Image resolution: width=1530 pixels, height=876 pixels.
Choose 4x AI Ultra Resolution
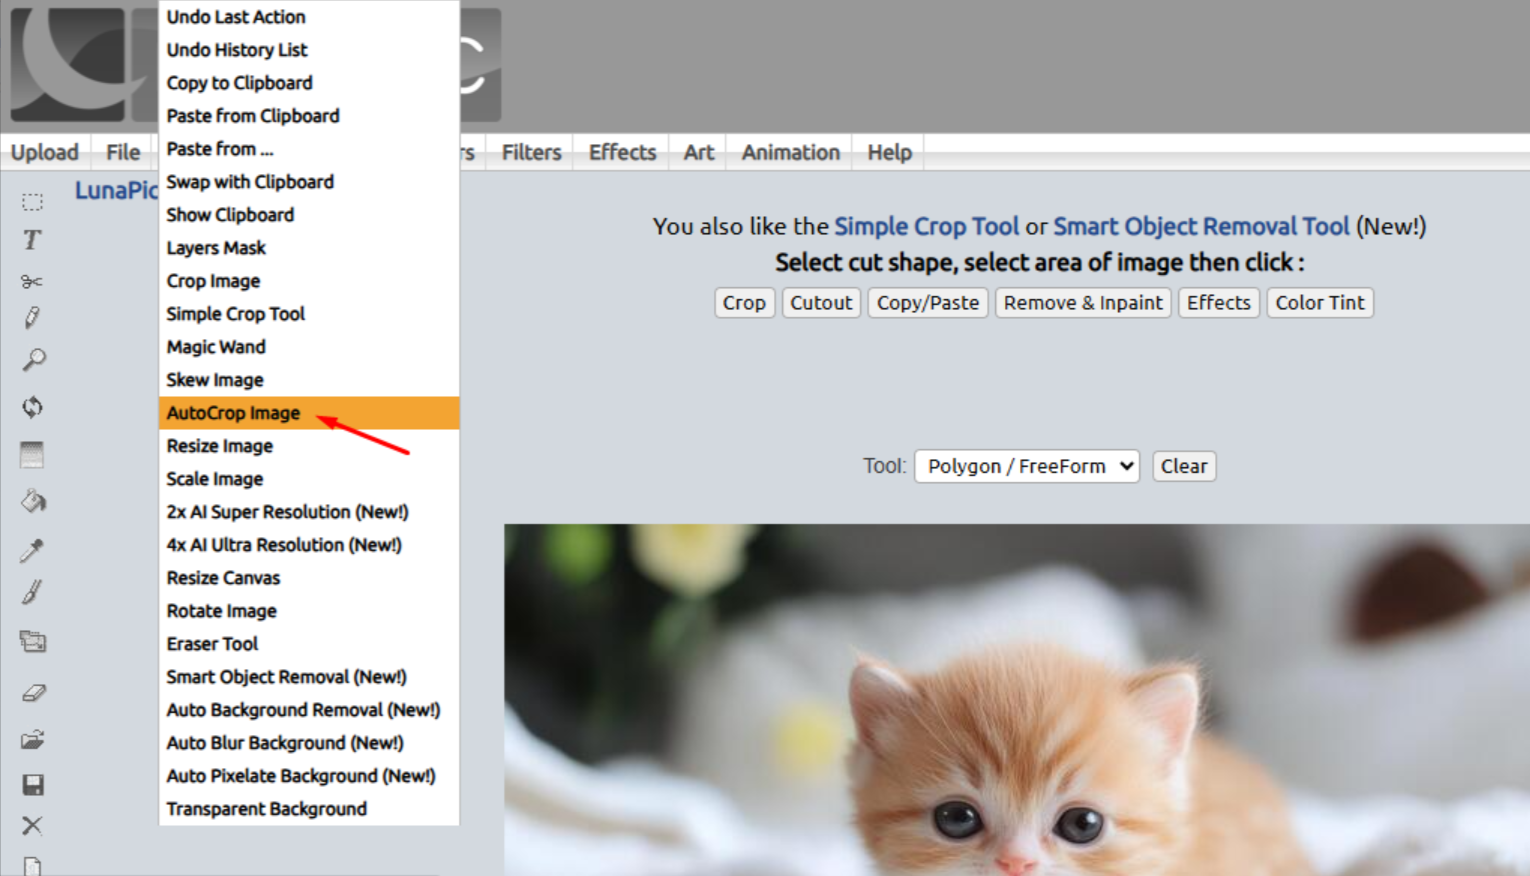(x=309, y=545)
